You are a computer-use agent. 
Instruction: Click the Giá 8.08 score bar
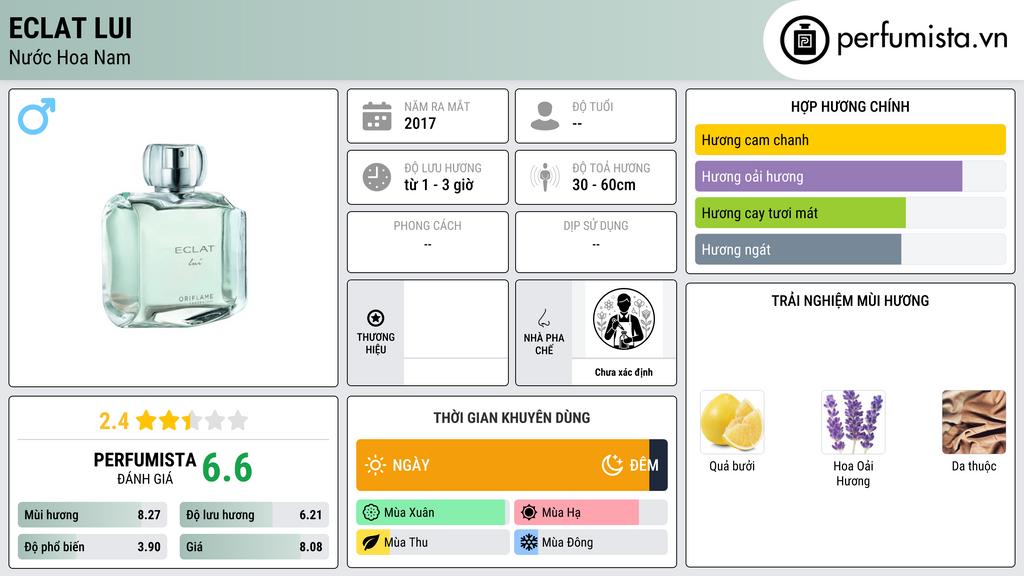coord(254,547)
